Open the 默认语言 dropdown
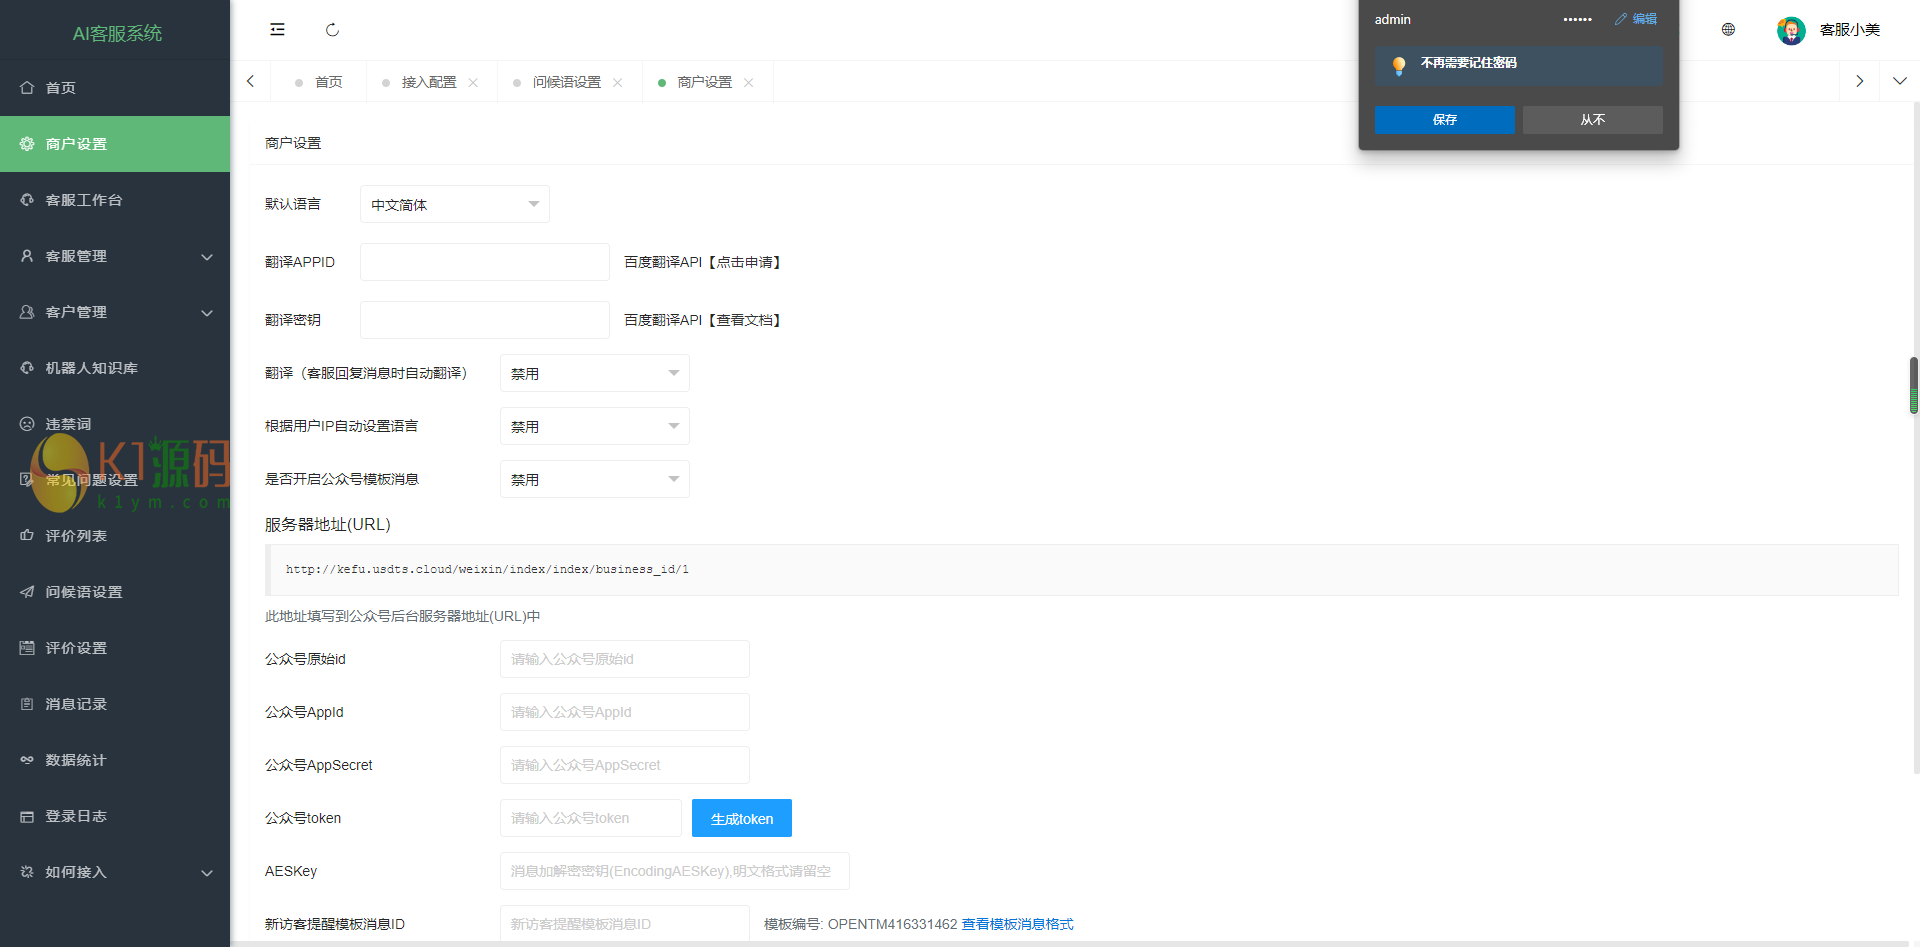The image size is (1920, 947). [454, 204]
